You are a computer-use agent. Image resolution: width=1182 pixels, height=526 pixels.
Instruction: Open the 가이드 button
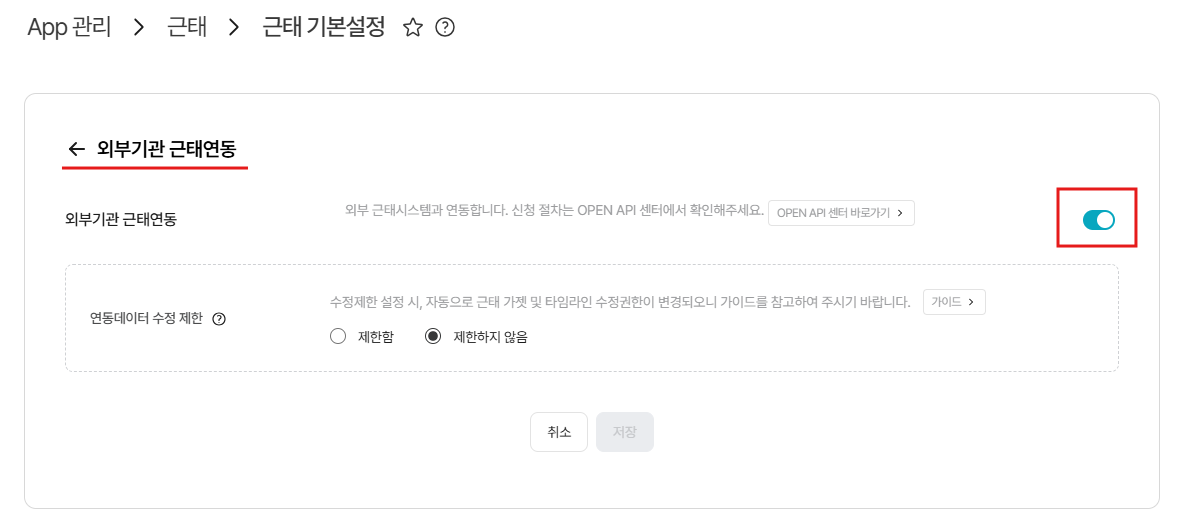(x=954, y=301)
